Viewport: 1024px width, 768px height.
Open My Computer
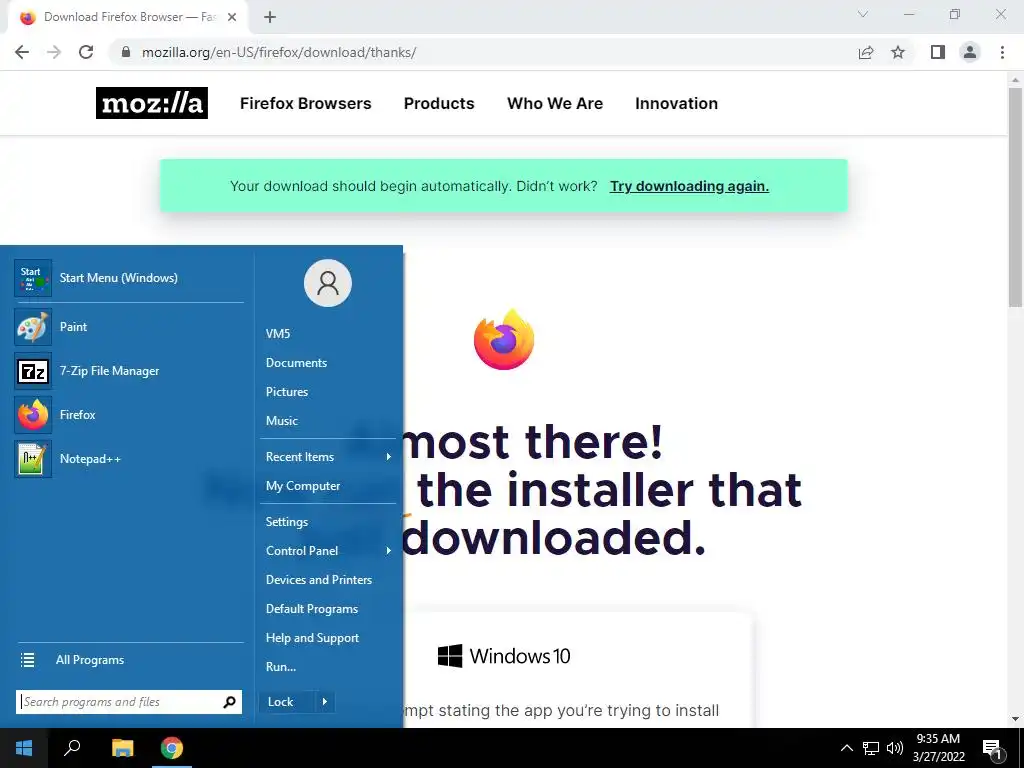303,486
